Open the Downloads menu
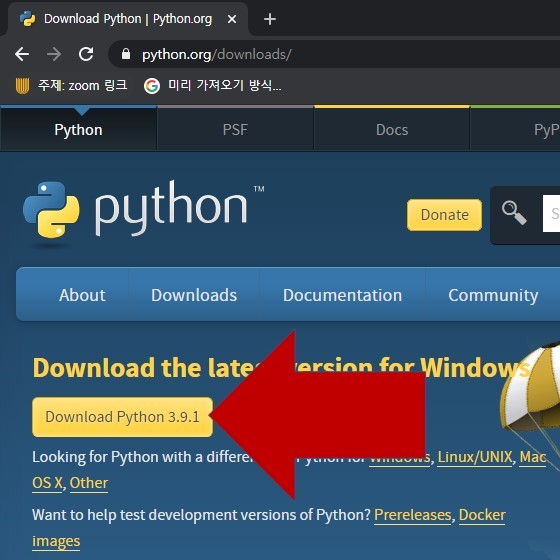This screenshot has height=560, width=560. tap(194, 295)
